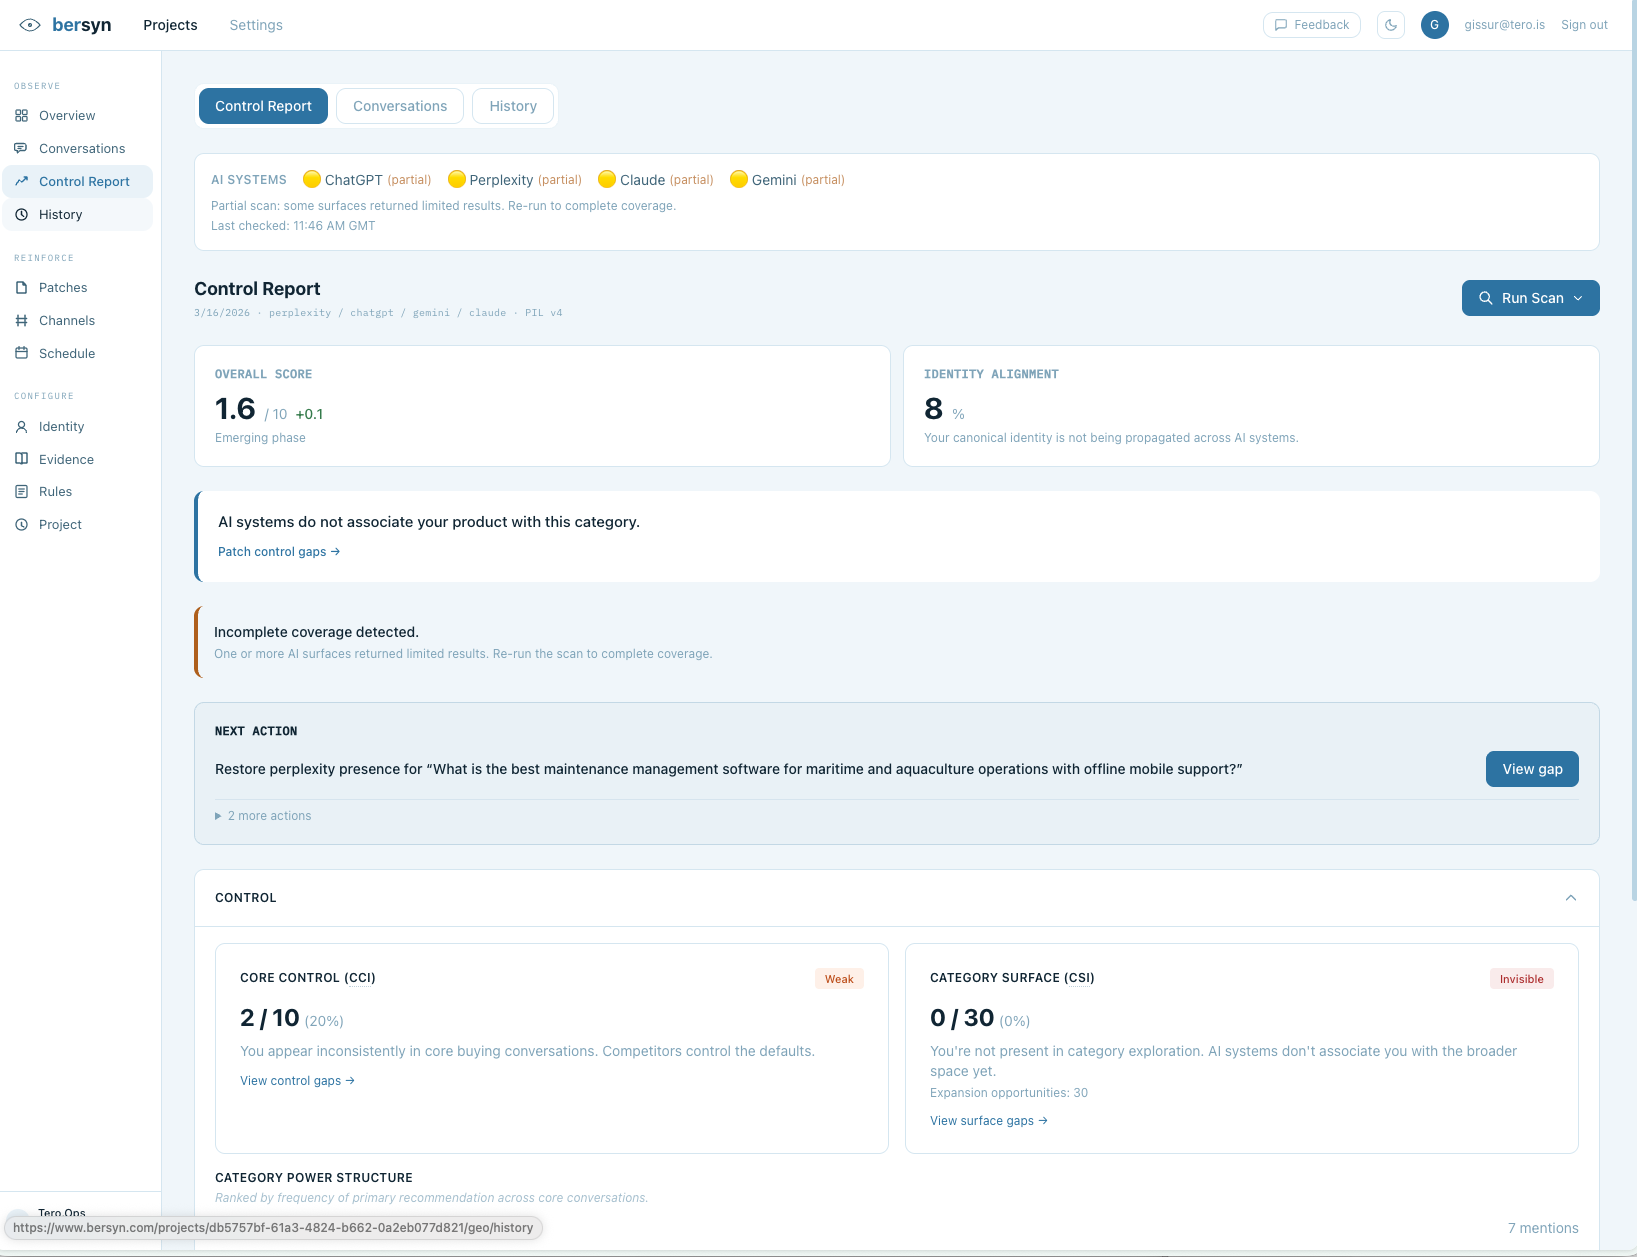Image resolution: width=1637 pixels, height=1257 pixels.
Task: Open the Projects menu item
Action: click(170, 25)
